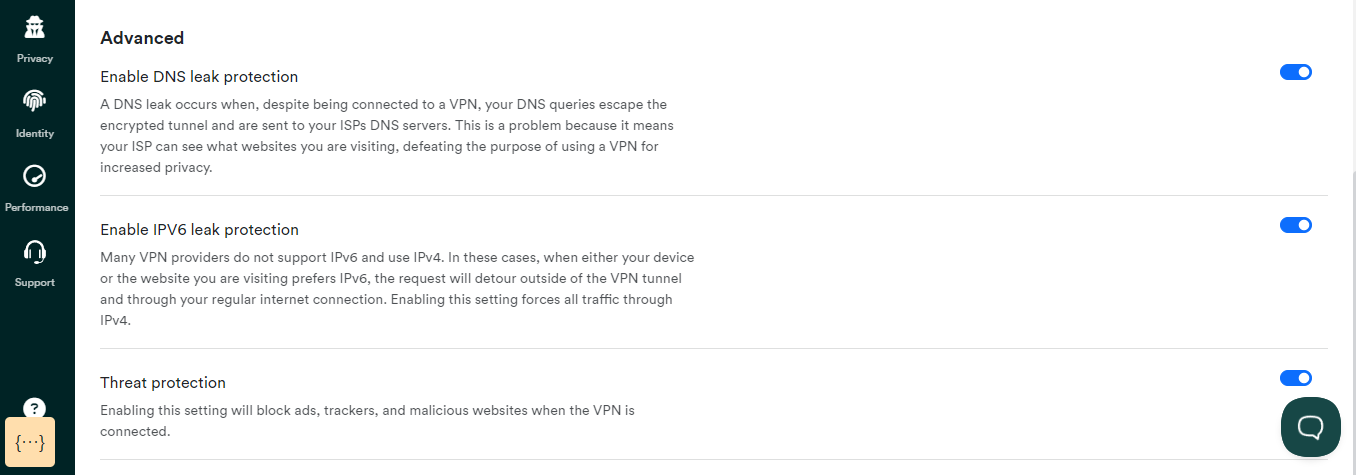Click the curly braces developer icon
This screenshot has height=475, width=1356.
click(31, 442)
